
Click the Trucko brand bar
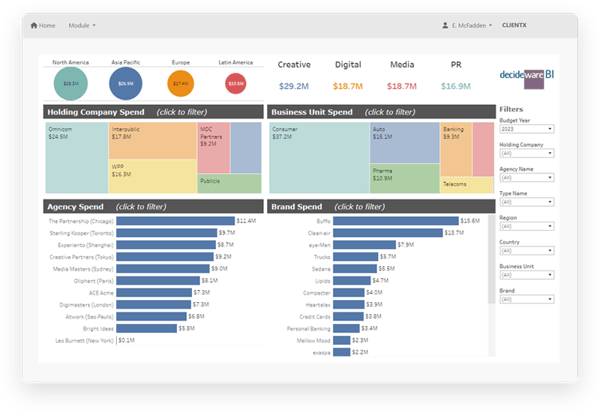(355, 256)
